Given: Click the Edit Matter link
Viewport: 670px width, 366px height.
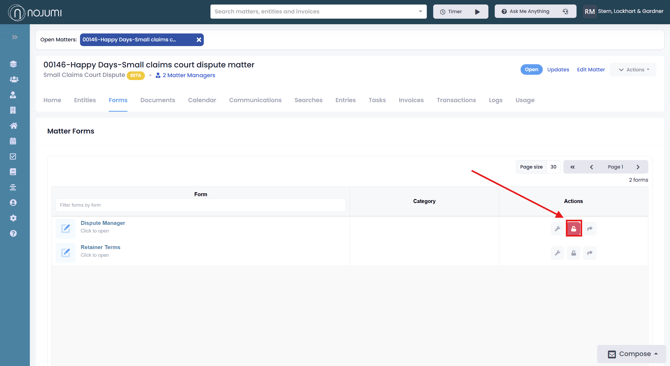Looking at the screenshot, I should point(591,70).
